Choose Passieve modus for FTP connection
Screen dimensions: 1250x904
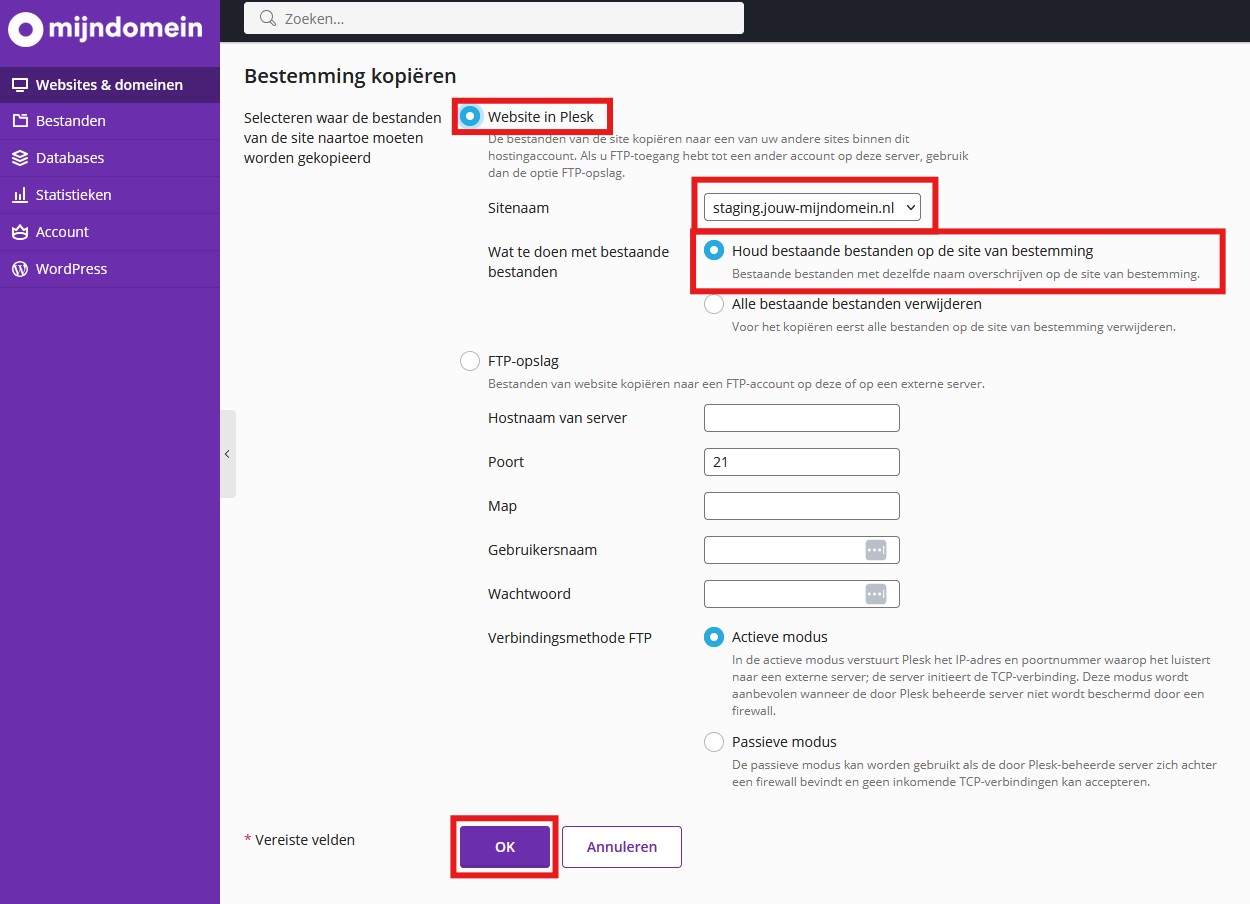click(x=714, y=742)
